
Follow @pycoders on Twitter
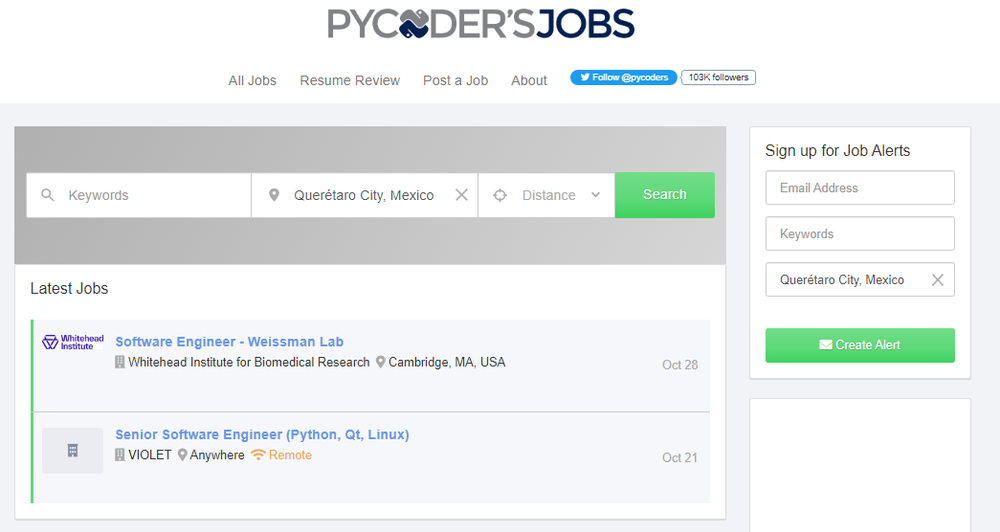(x=624, y=77)
